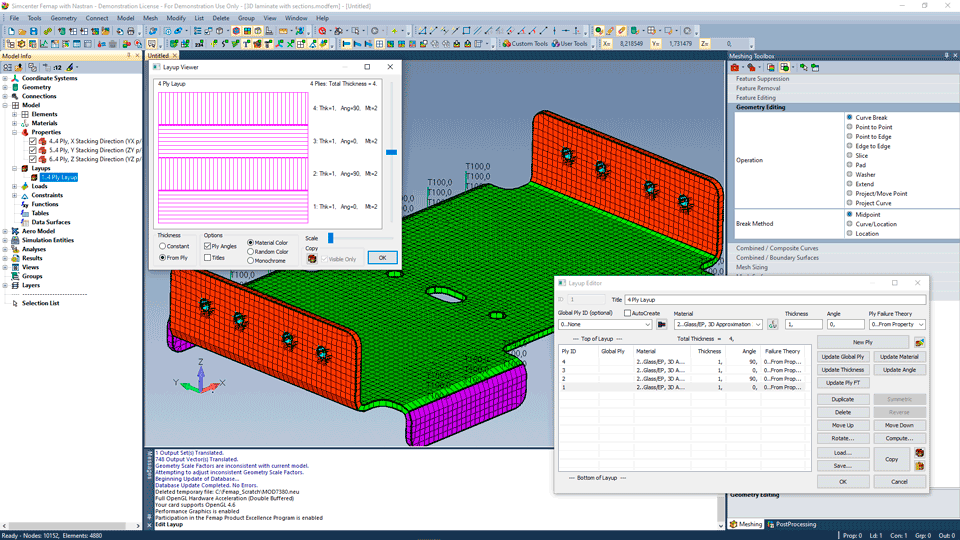
Task: Expand the Loads tree node
Action: click(15, 186)
